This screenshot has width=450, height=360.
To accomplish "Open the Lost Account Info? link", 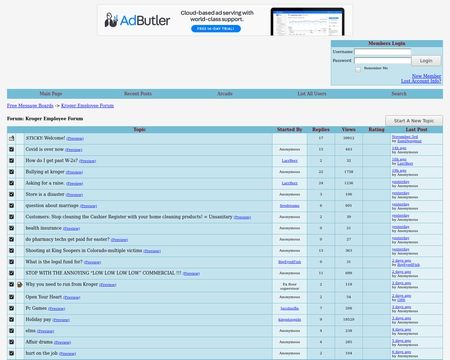I will pyautogui.click(x=421, y=81).
